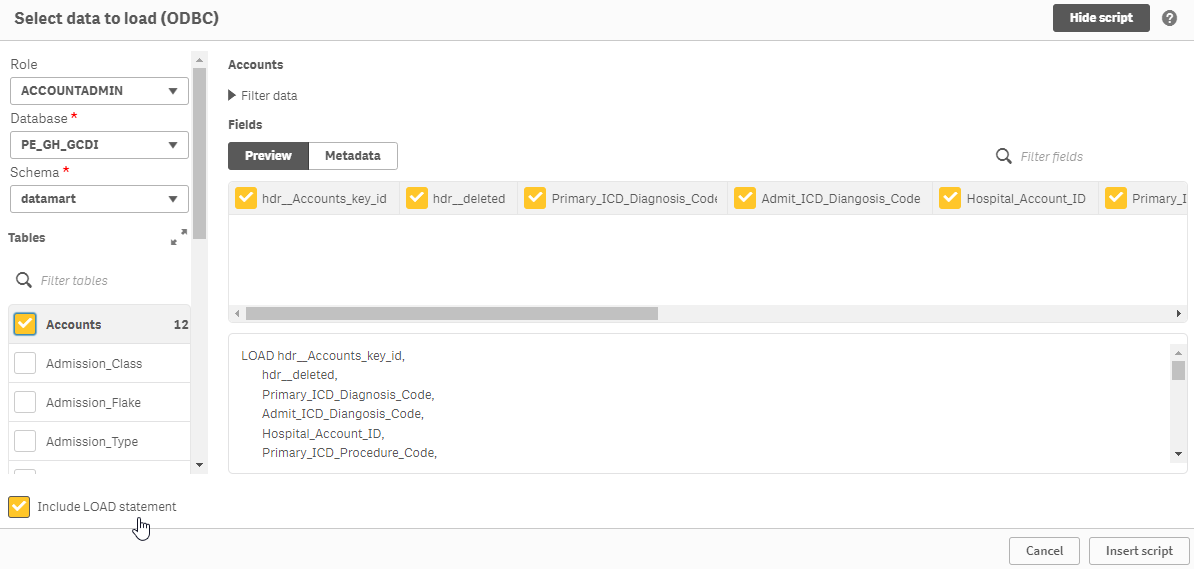This screenshot has width=1194, height=569.
Task: Switch to the Metadata tab
Action: point(352,156)
